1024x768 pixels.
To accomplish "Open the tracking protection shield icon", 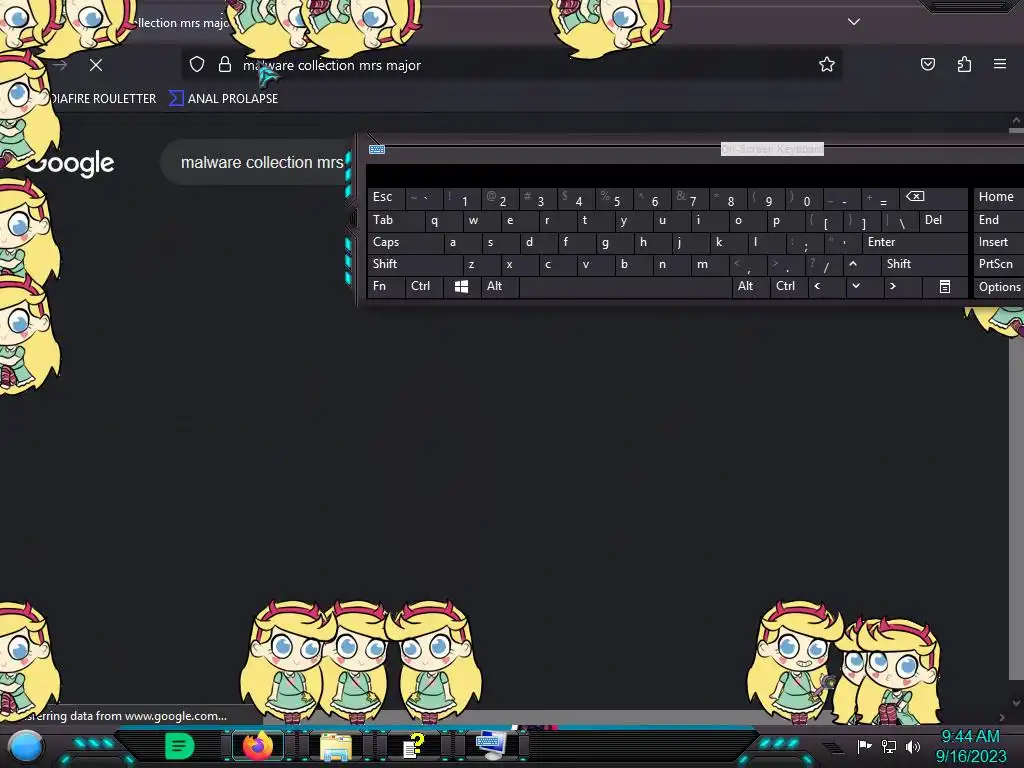I will click(197, 65).
